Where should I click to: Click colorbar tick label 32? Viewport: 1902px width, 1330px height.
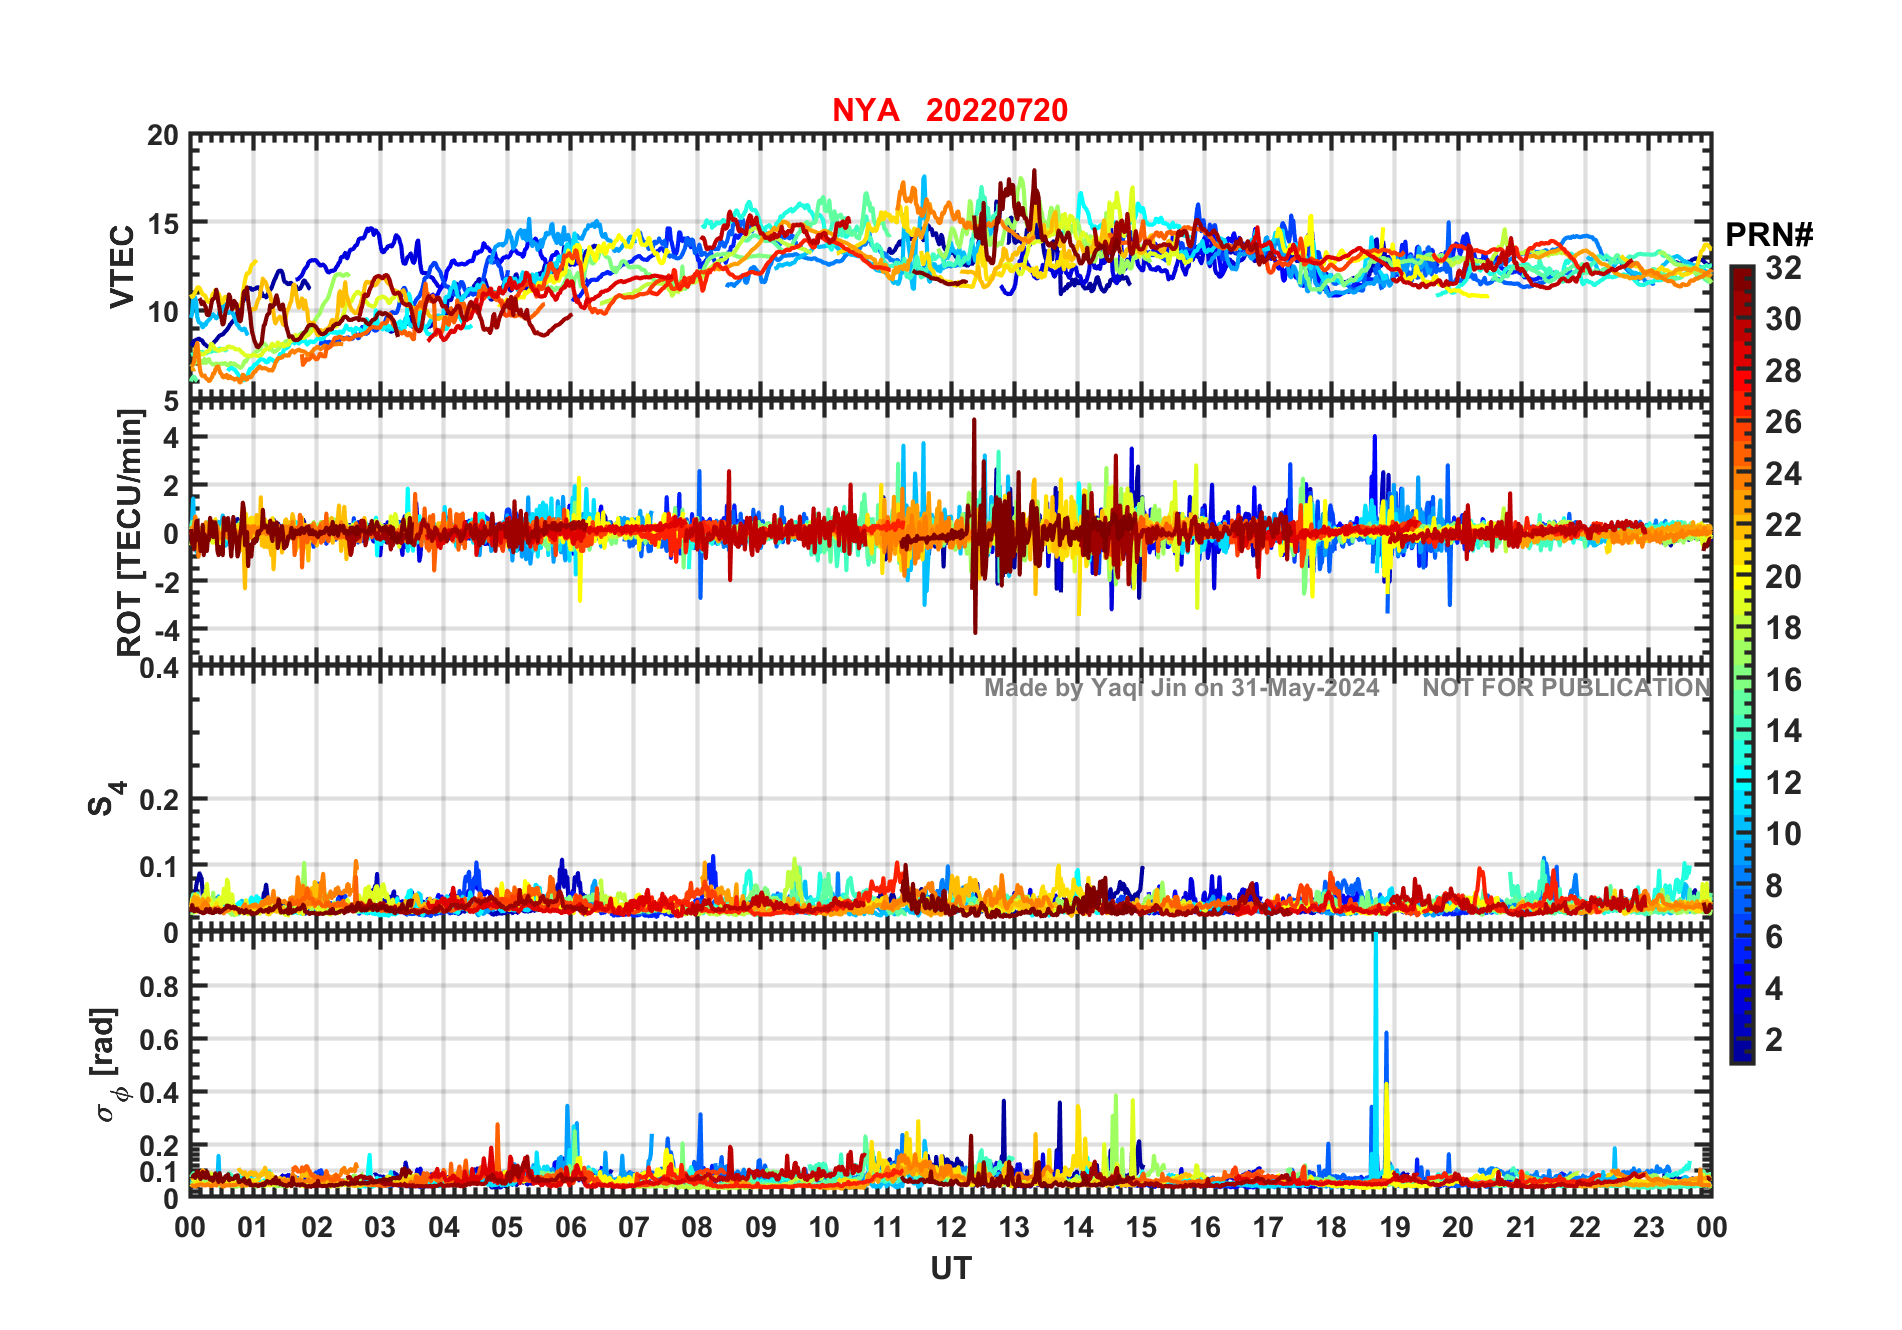(x=1783, y=267)
